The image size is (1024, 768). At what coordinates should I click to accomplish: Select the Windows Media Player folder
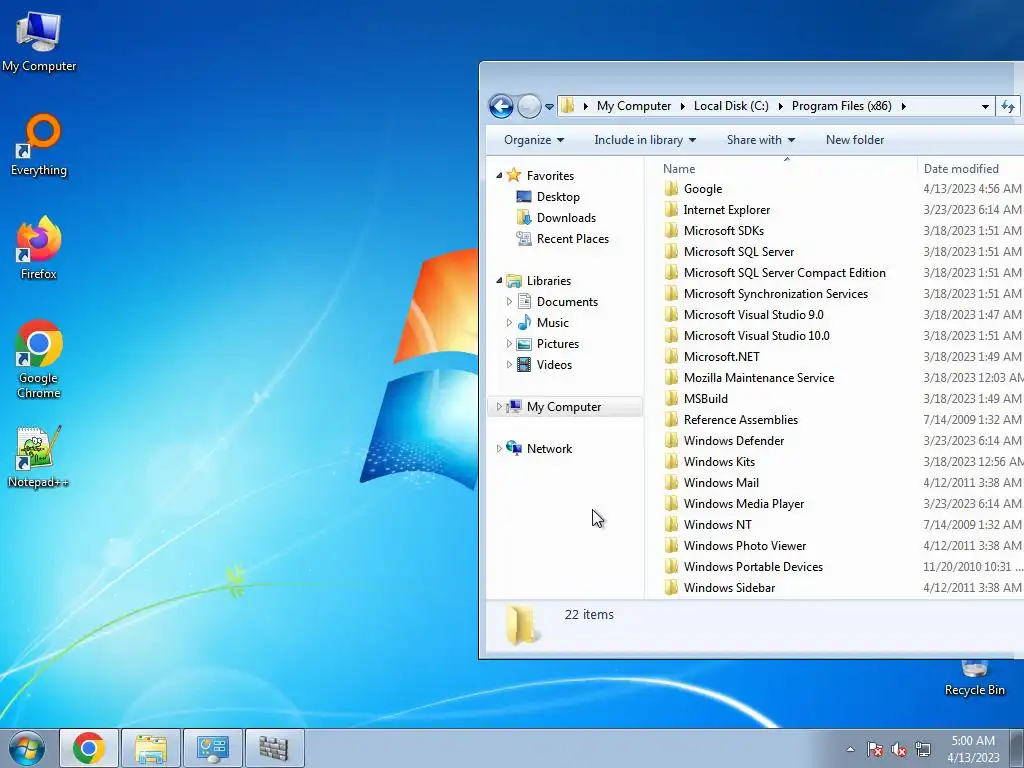click(743, 504)
